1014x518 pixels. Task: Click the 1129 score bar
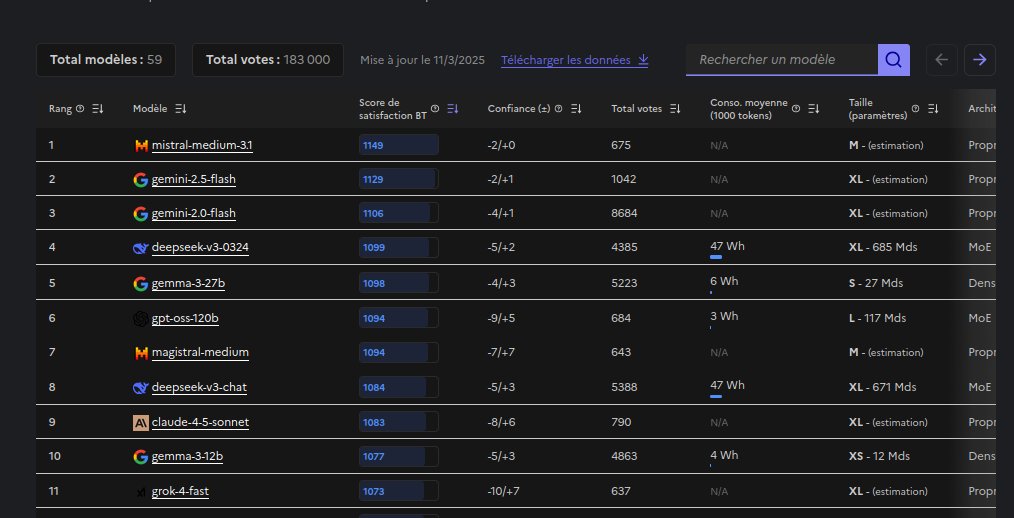click(399, 179)
